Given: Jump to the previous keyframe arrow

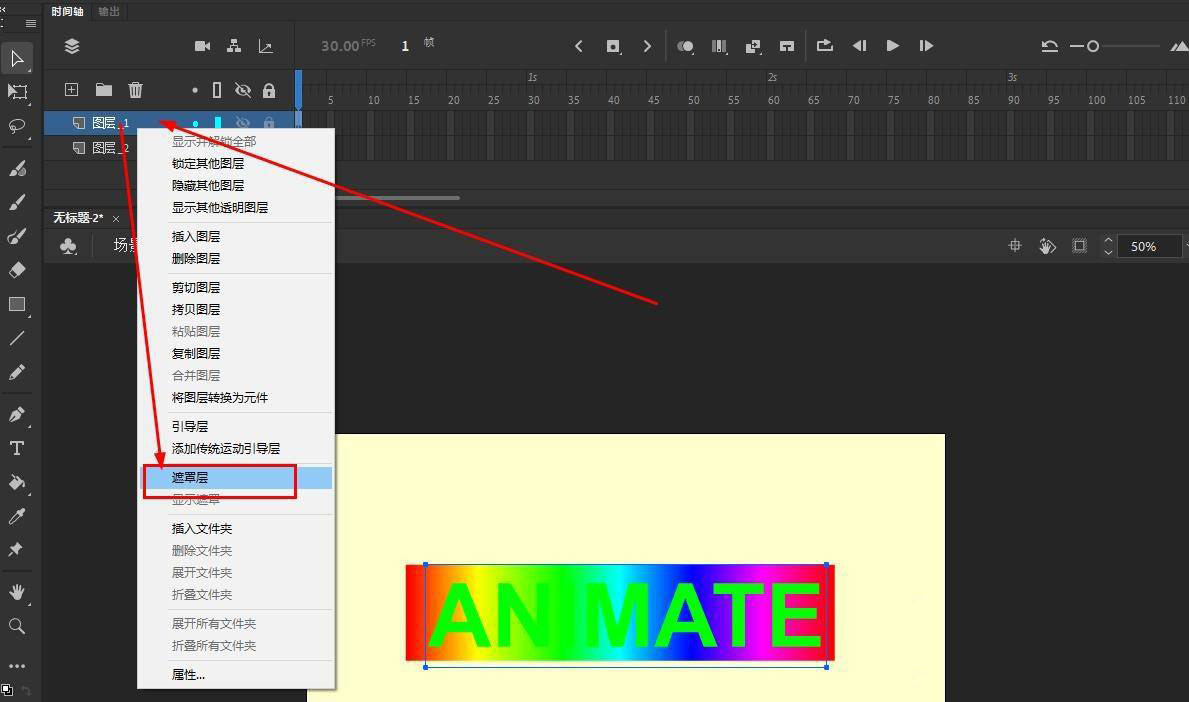Looking at the screenshot, I should point(579,46).
